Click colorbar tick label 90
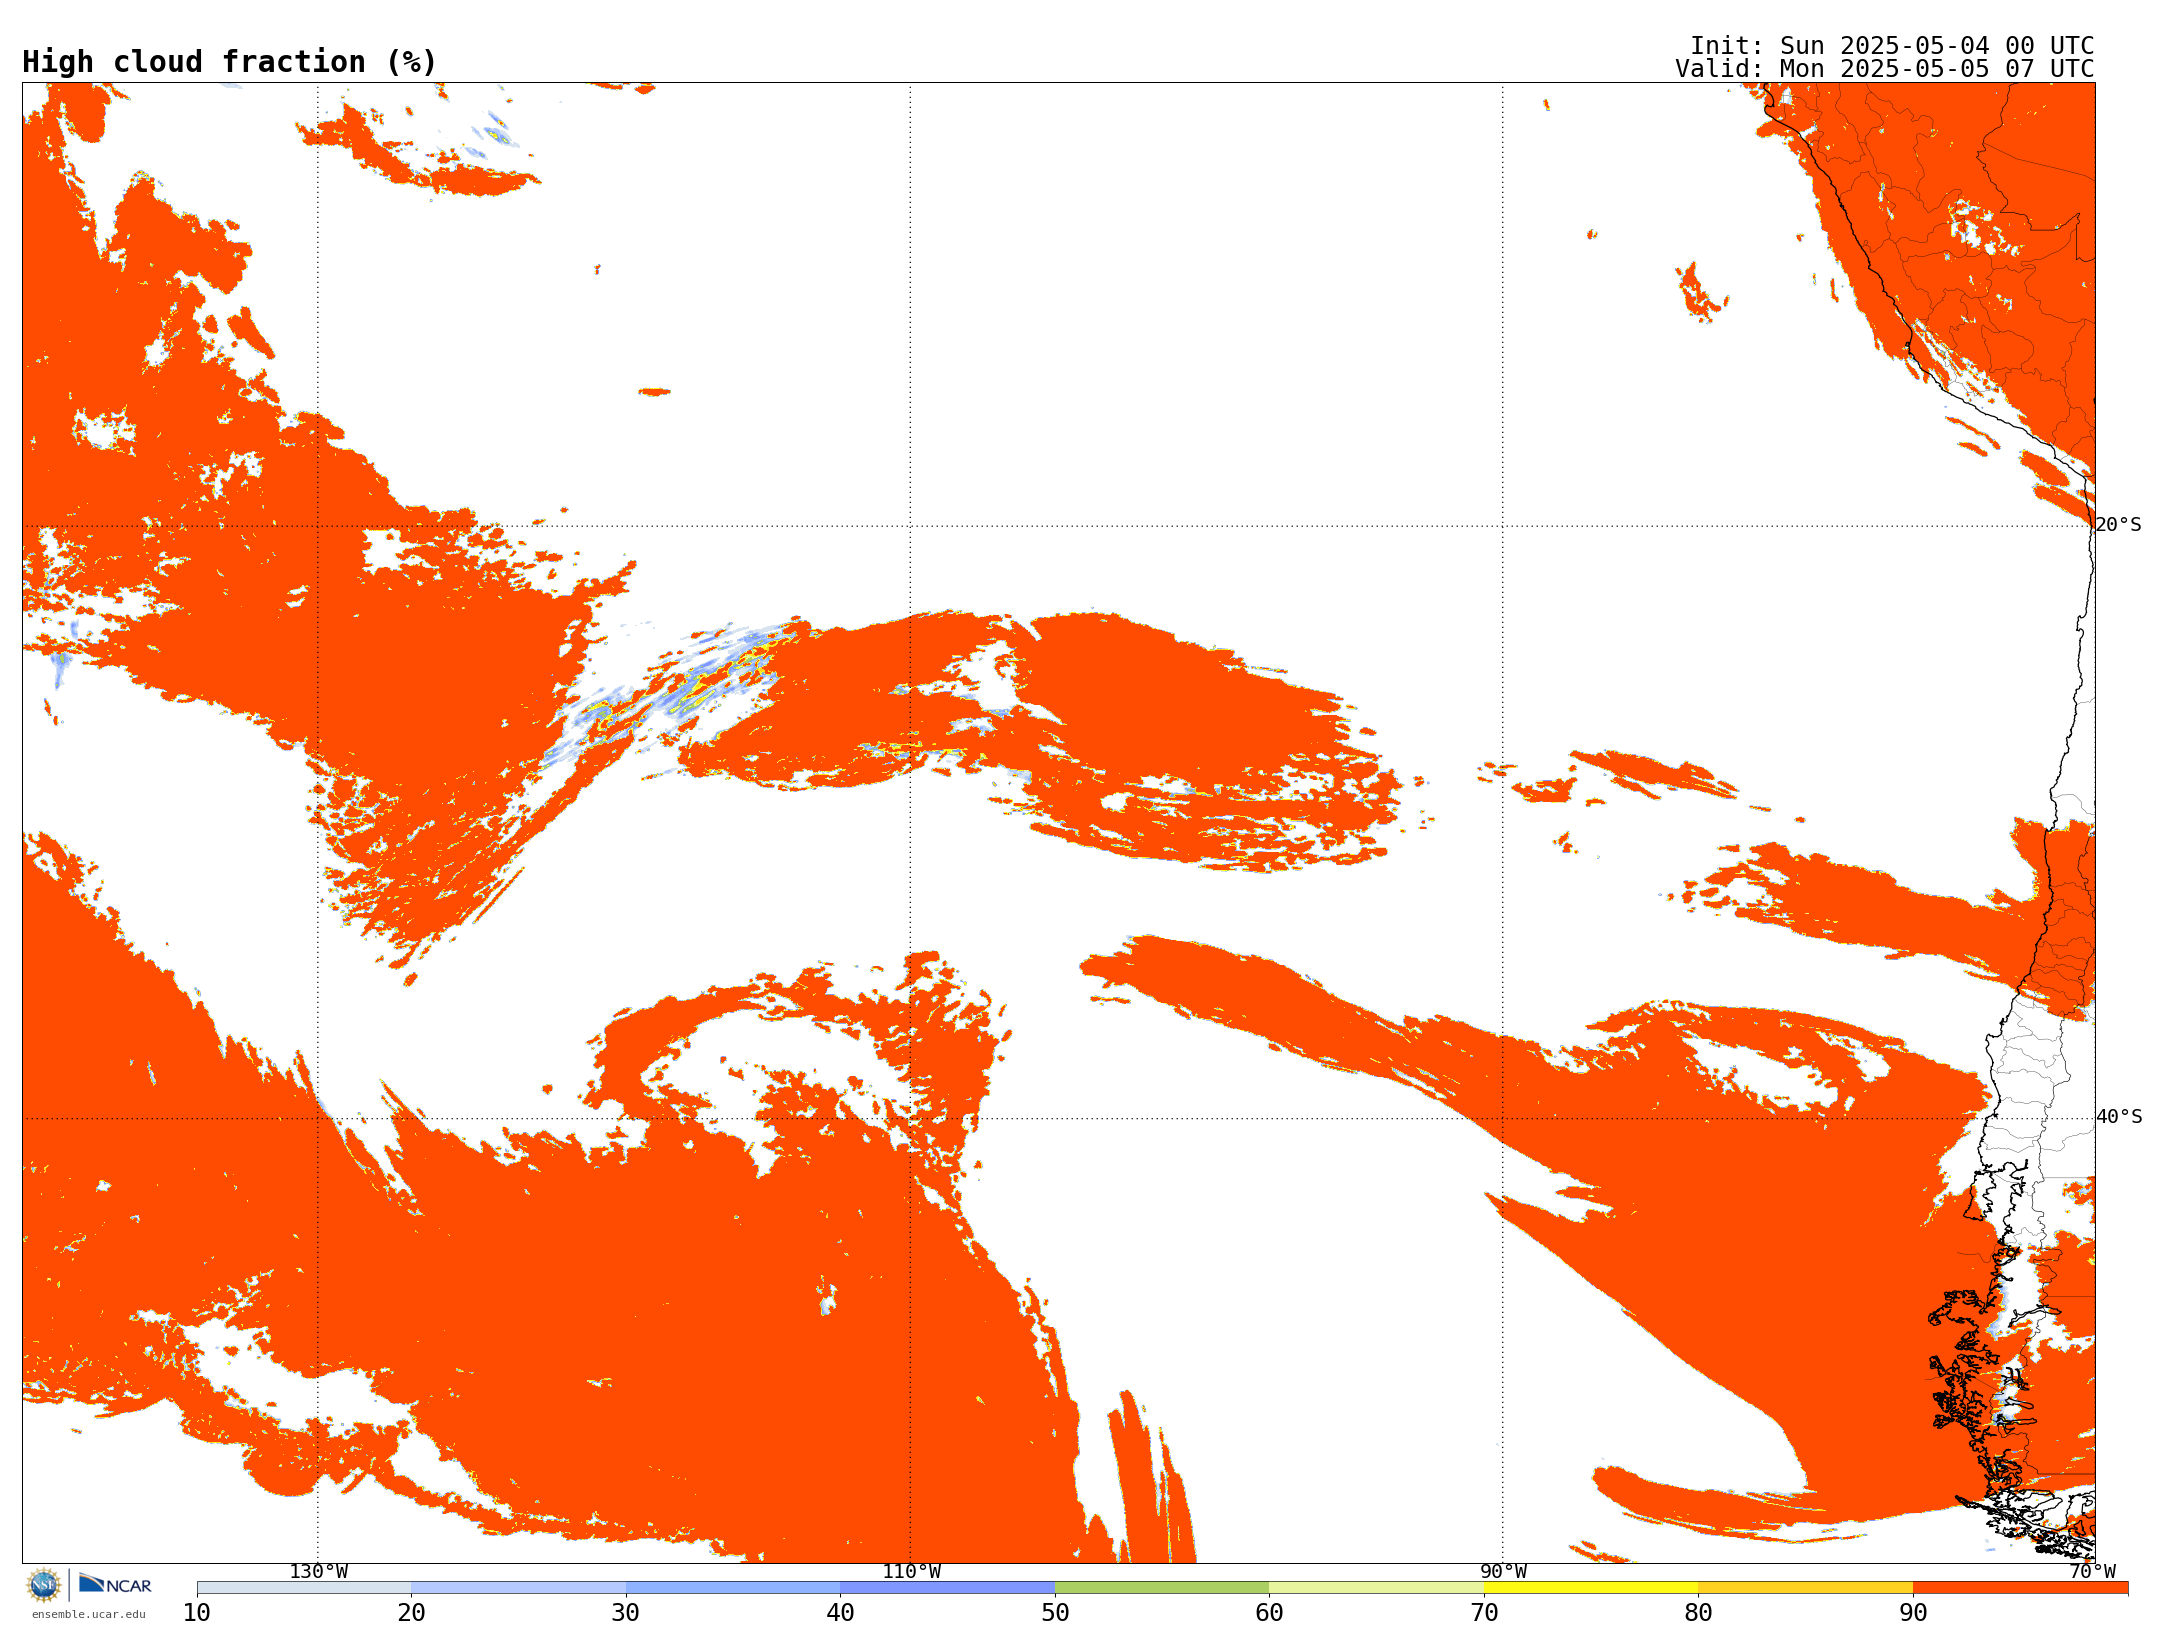Image resolution: width=2160 pixels, height=1626 pixels. (x=1913, y=1613)
